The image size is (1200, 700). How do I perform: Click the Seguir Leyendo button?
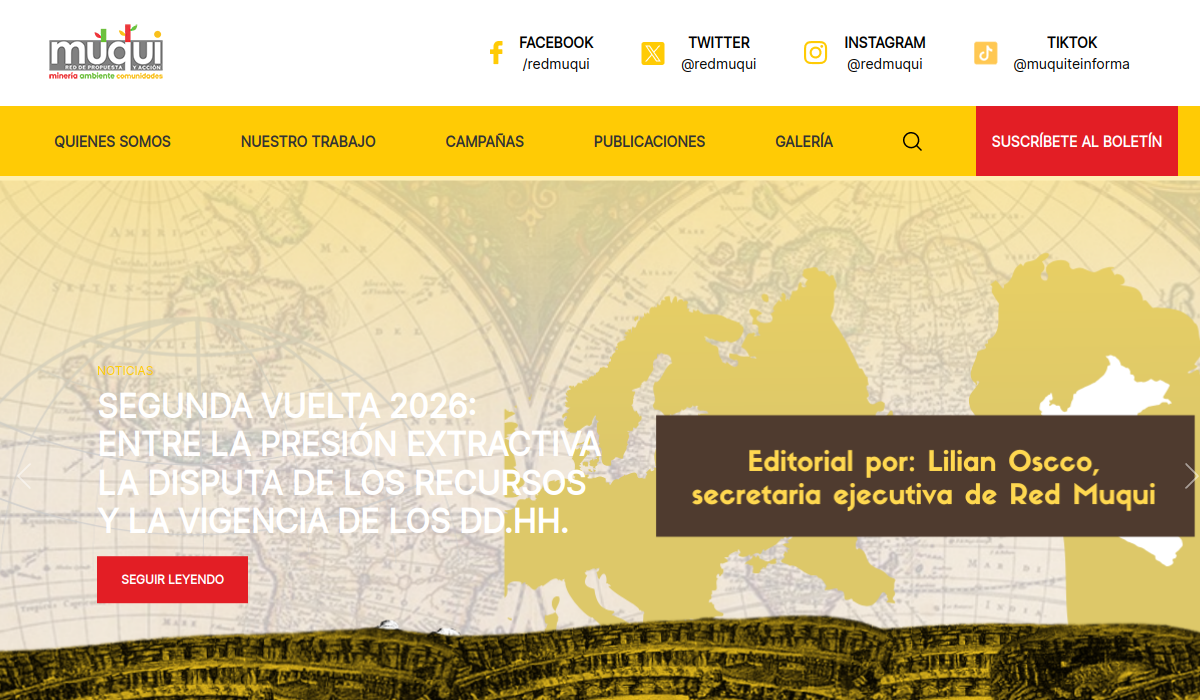(172, 580)
